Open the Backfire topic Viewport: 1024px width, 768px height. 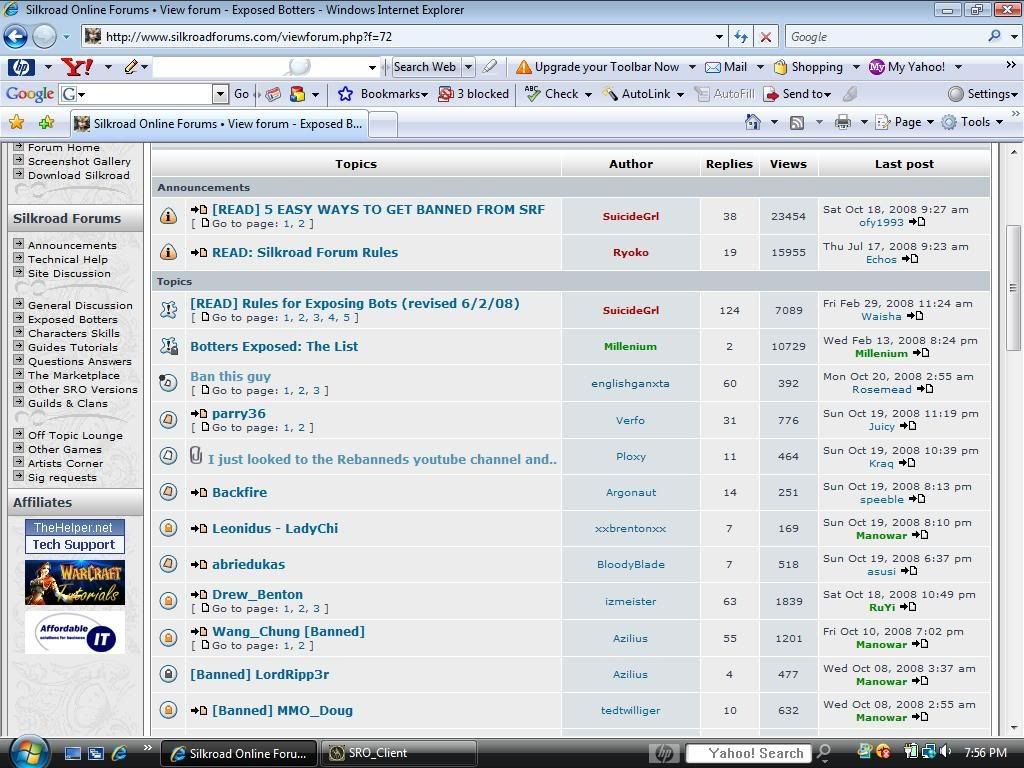240,492
